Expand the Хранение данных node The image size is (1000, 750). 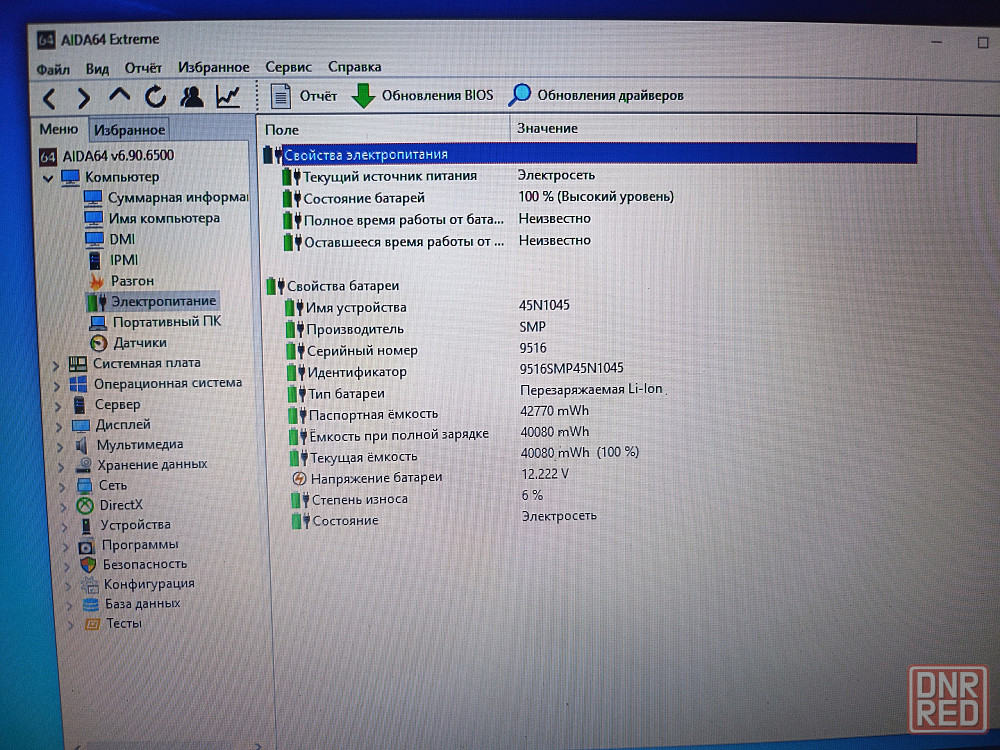[x=62, y=467]
